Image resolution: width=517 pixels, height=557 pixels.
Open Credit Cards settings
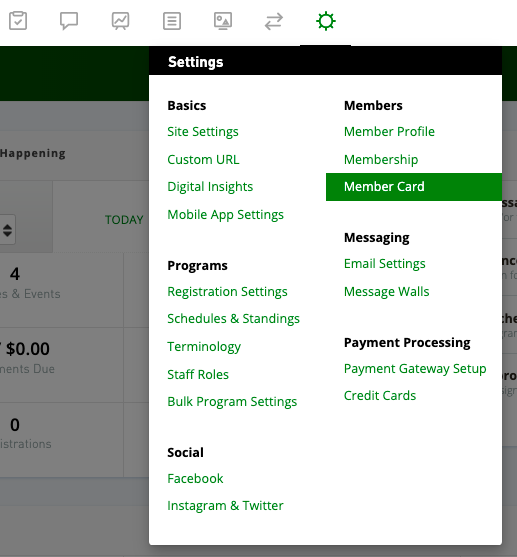(x=380, y=396)
